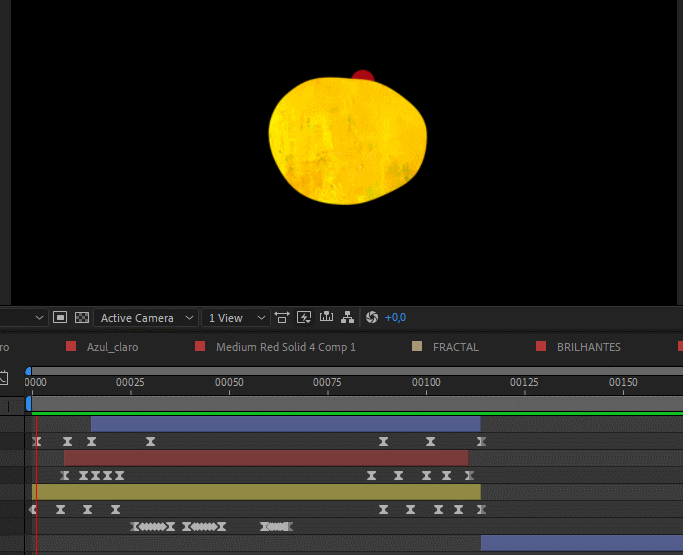This screenshot has height=555, width=683.
Task: Toggle the Region of Interest icon
Action: pos(60,318)
